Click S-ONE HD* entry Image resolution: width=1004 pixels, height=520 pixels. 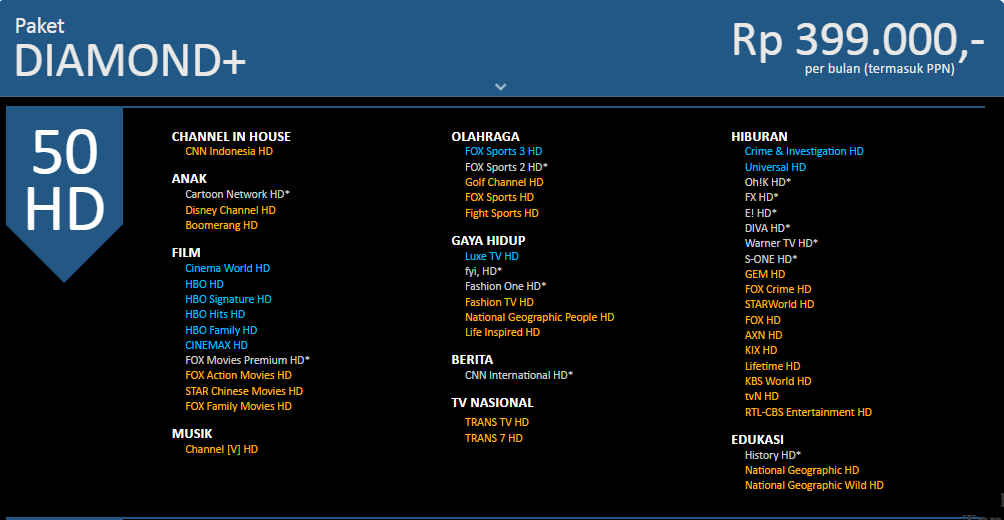point(771,259)
